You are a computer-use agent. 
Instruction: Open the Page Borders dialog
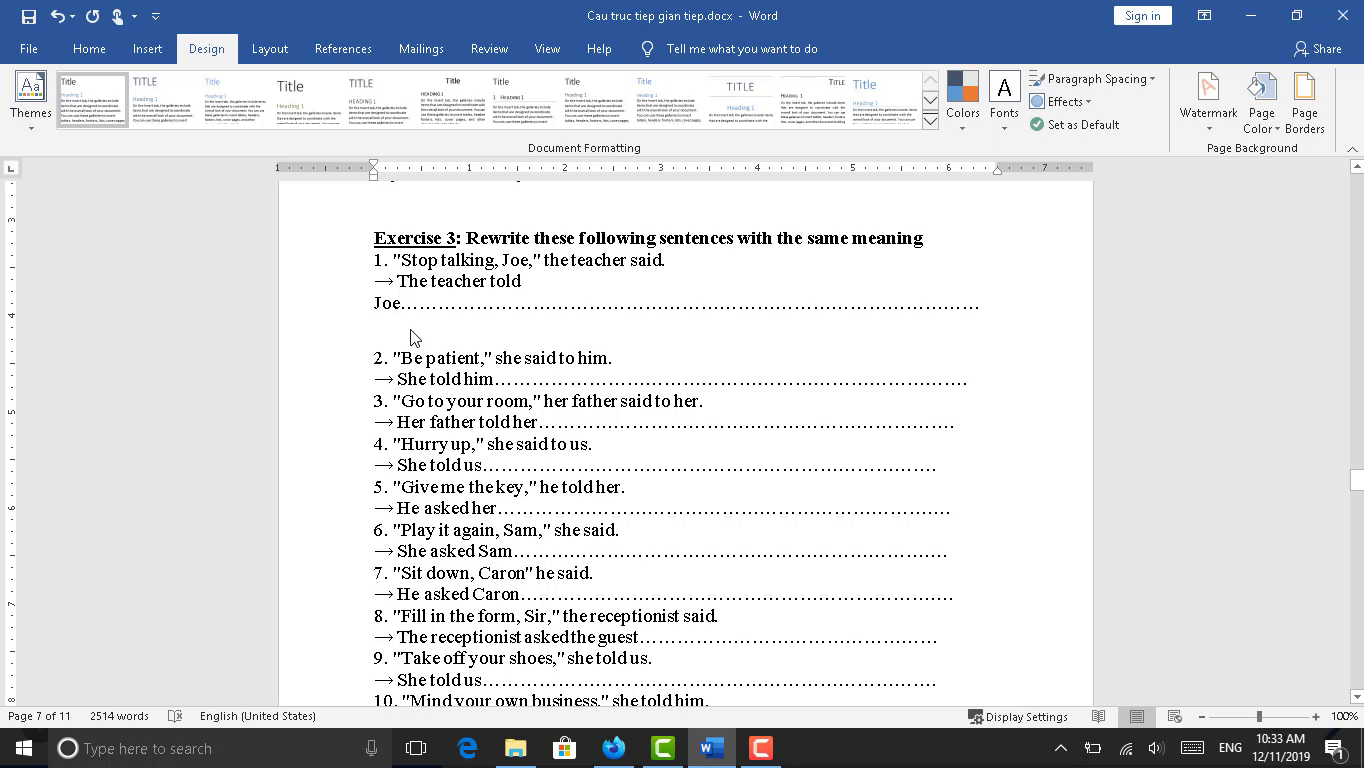pos(1304,101)
